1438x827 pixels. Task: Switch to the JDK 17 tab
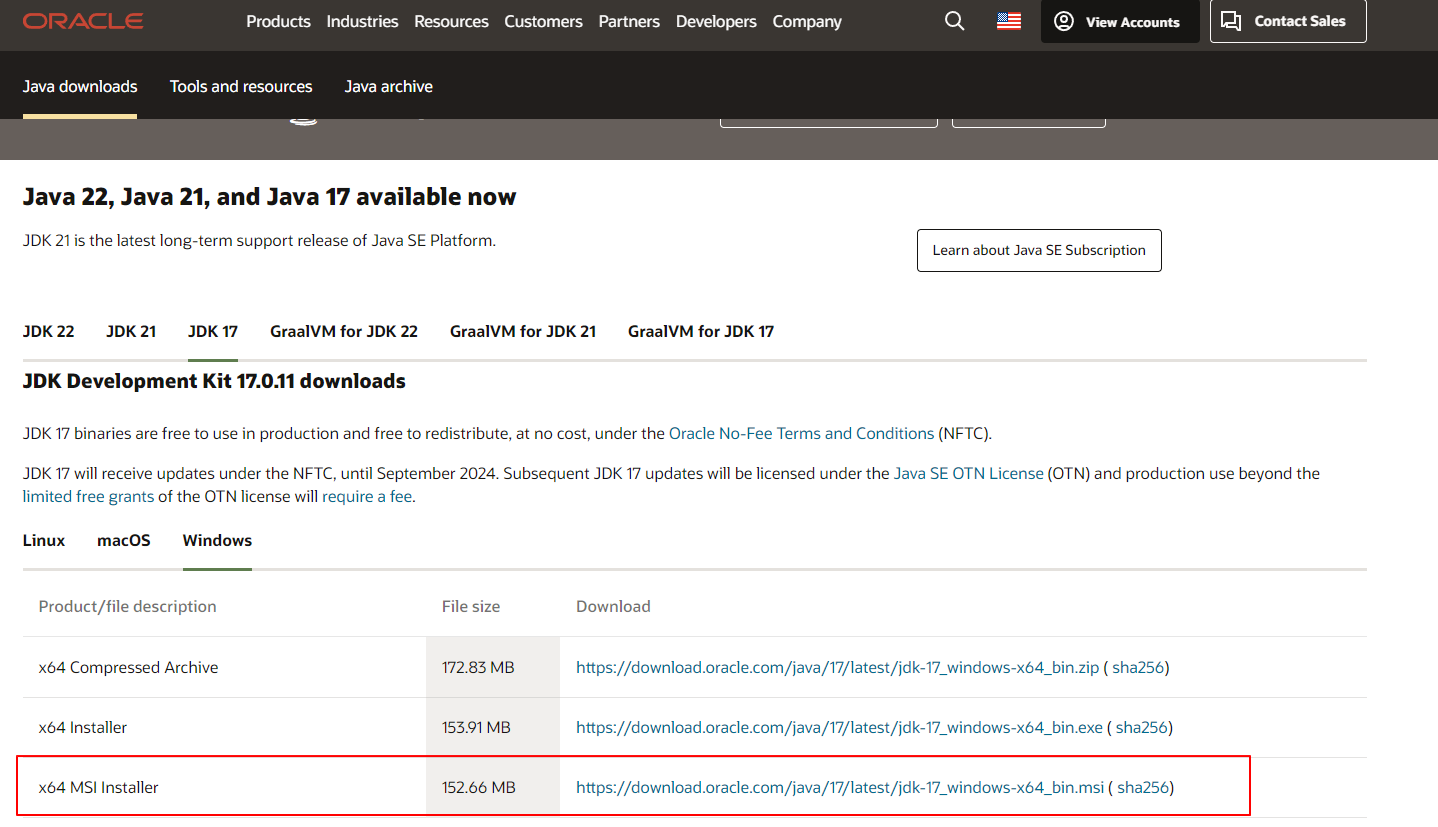click(213, 331)
